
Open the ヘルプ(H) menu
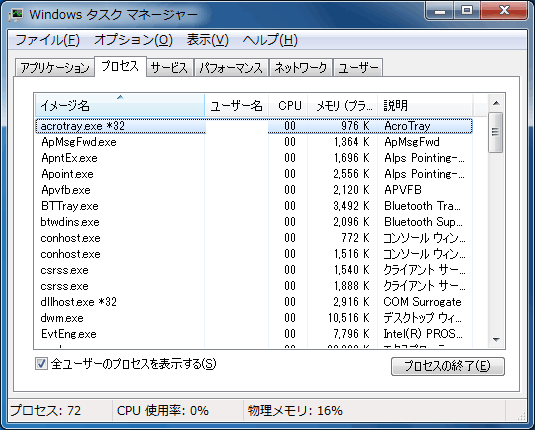tap(270, 40)
